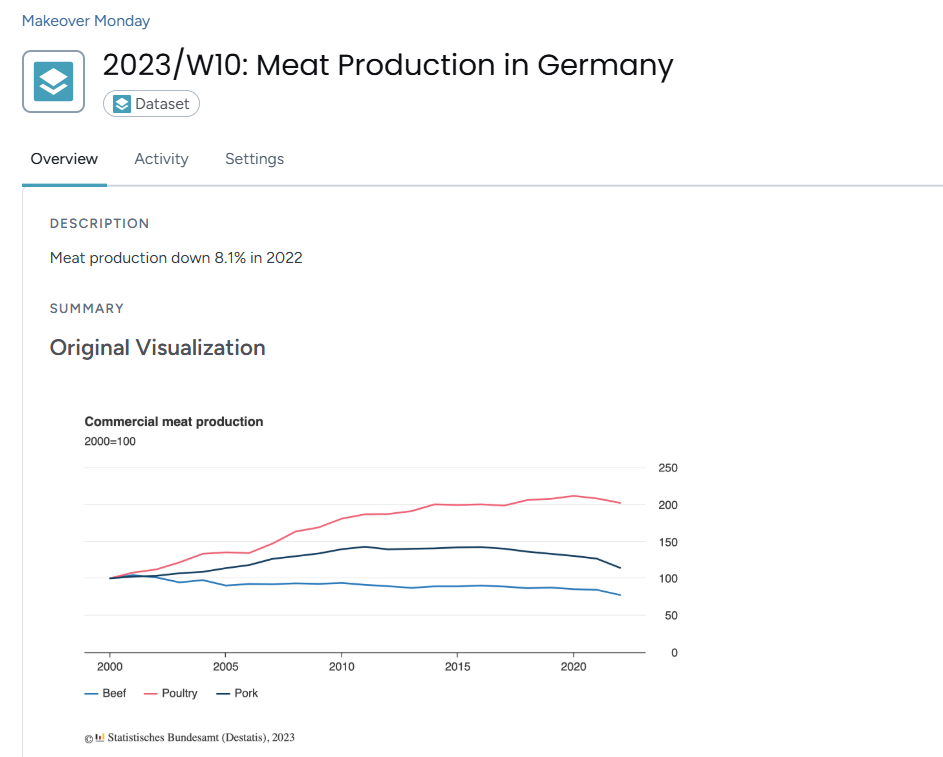Select the small dataset icon inside Dataset badge
The height and width of the screenshot is (757, 943).
tap(121, 103)
